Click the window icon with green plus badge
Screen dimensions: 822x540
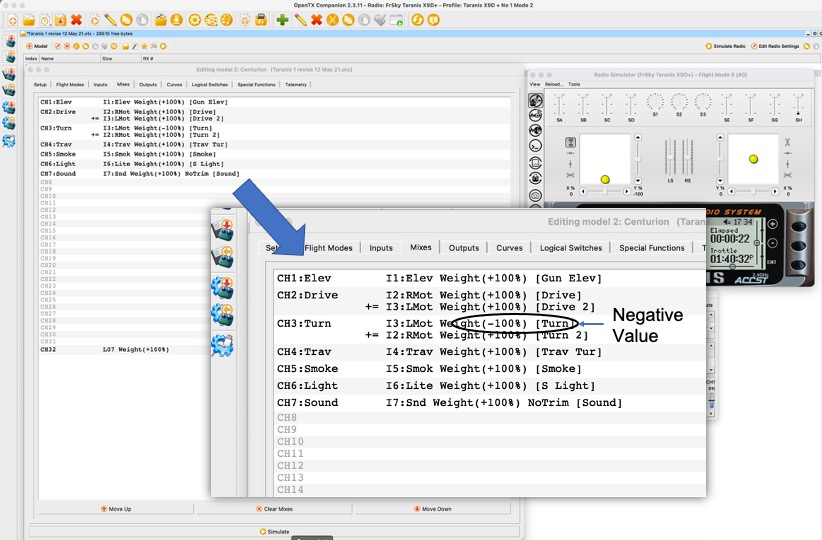click(397, 20)
